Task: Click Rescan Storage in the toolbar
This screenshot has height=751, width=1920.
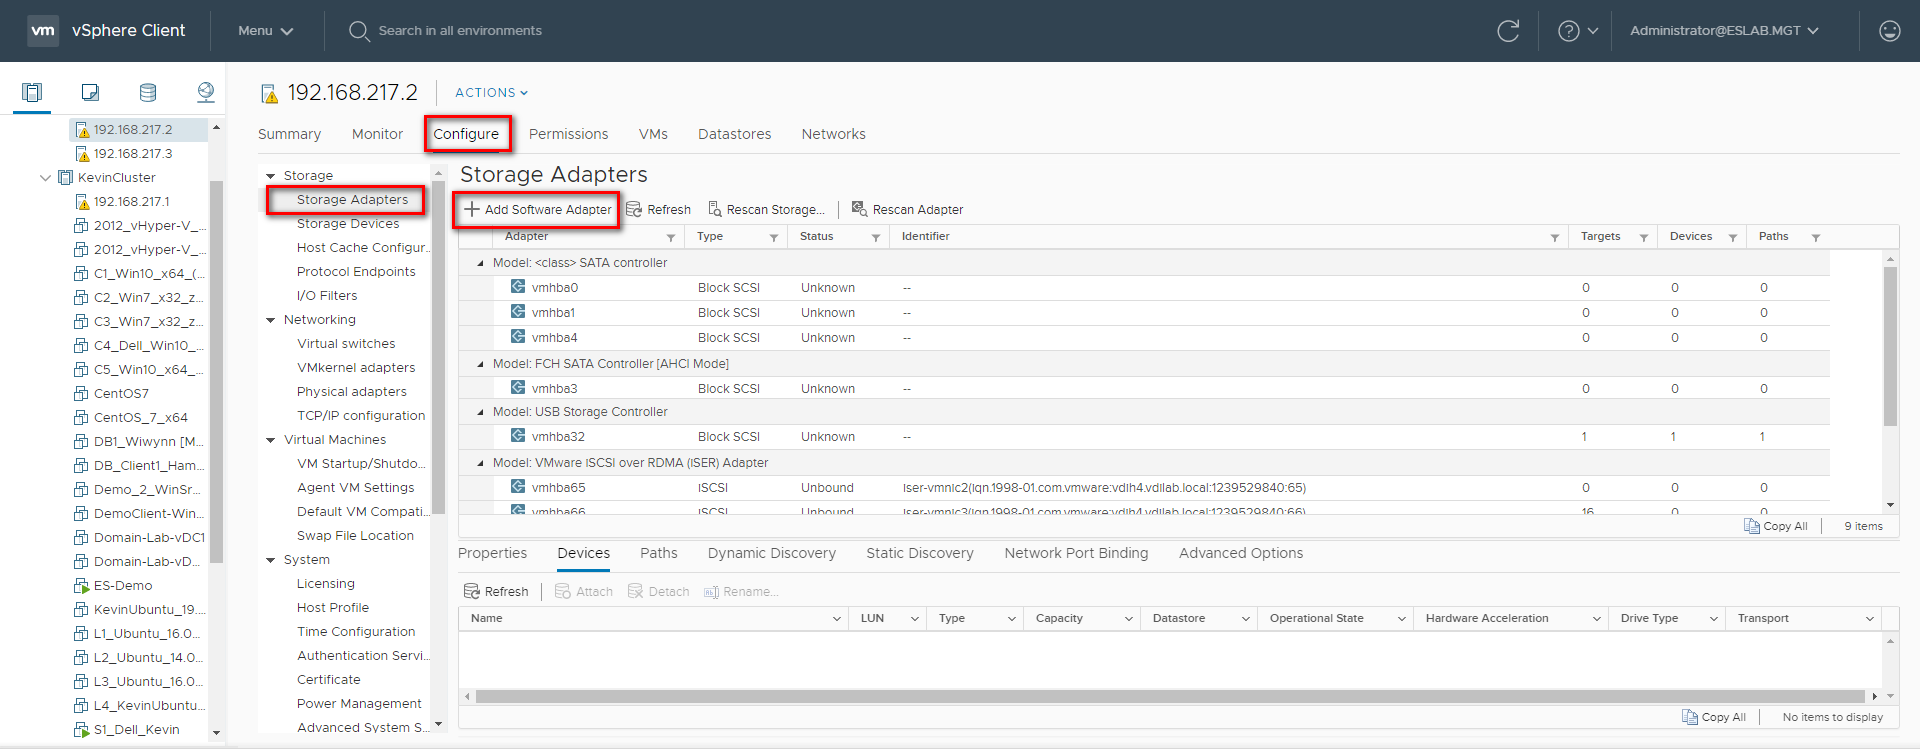Action: tap(767, 210)
